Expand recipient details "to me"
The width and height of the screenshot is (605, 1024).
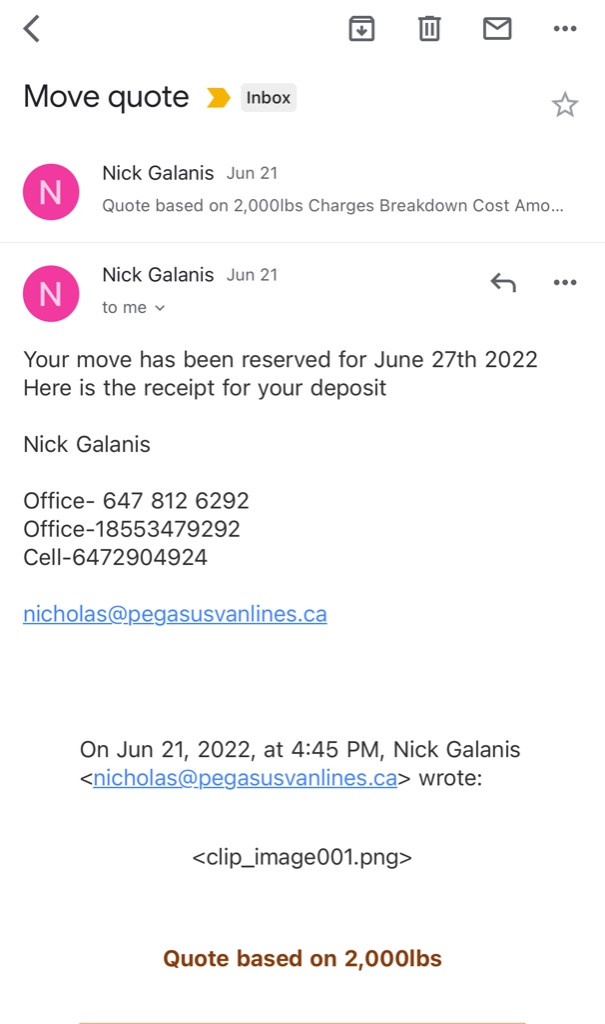pos(133,308)
